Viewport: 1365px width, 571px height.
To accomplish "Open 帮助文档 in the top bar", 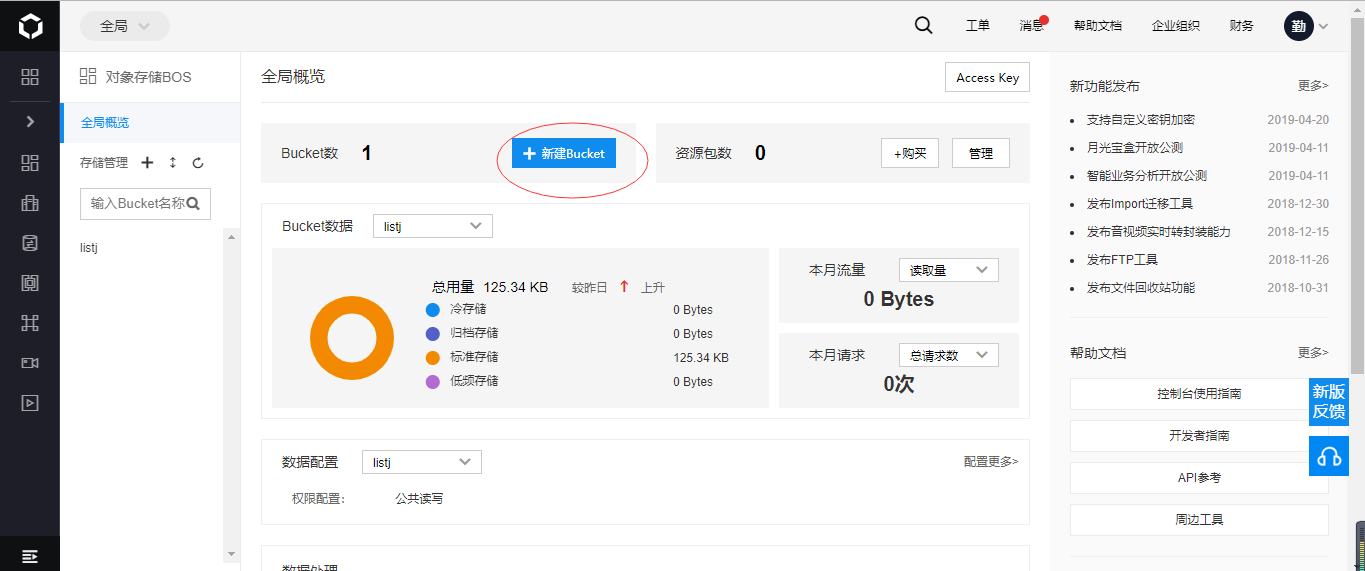I will (1098, 26).
